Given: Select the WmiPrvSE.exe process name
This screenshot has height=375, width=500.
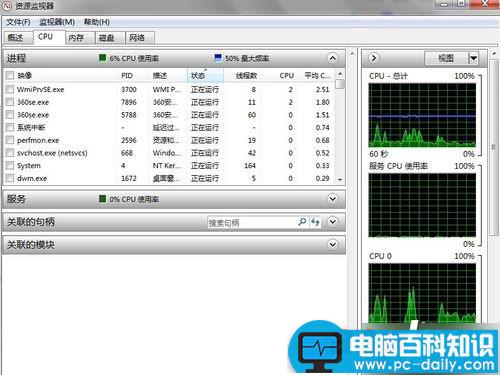Looking at the screenshot, I should tap(40, 89).
